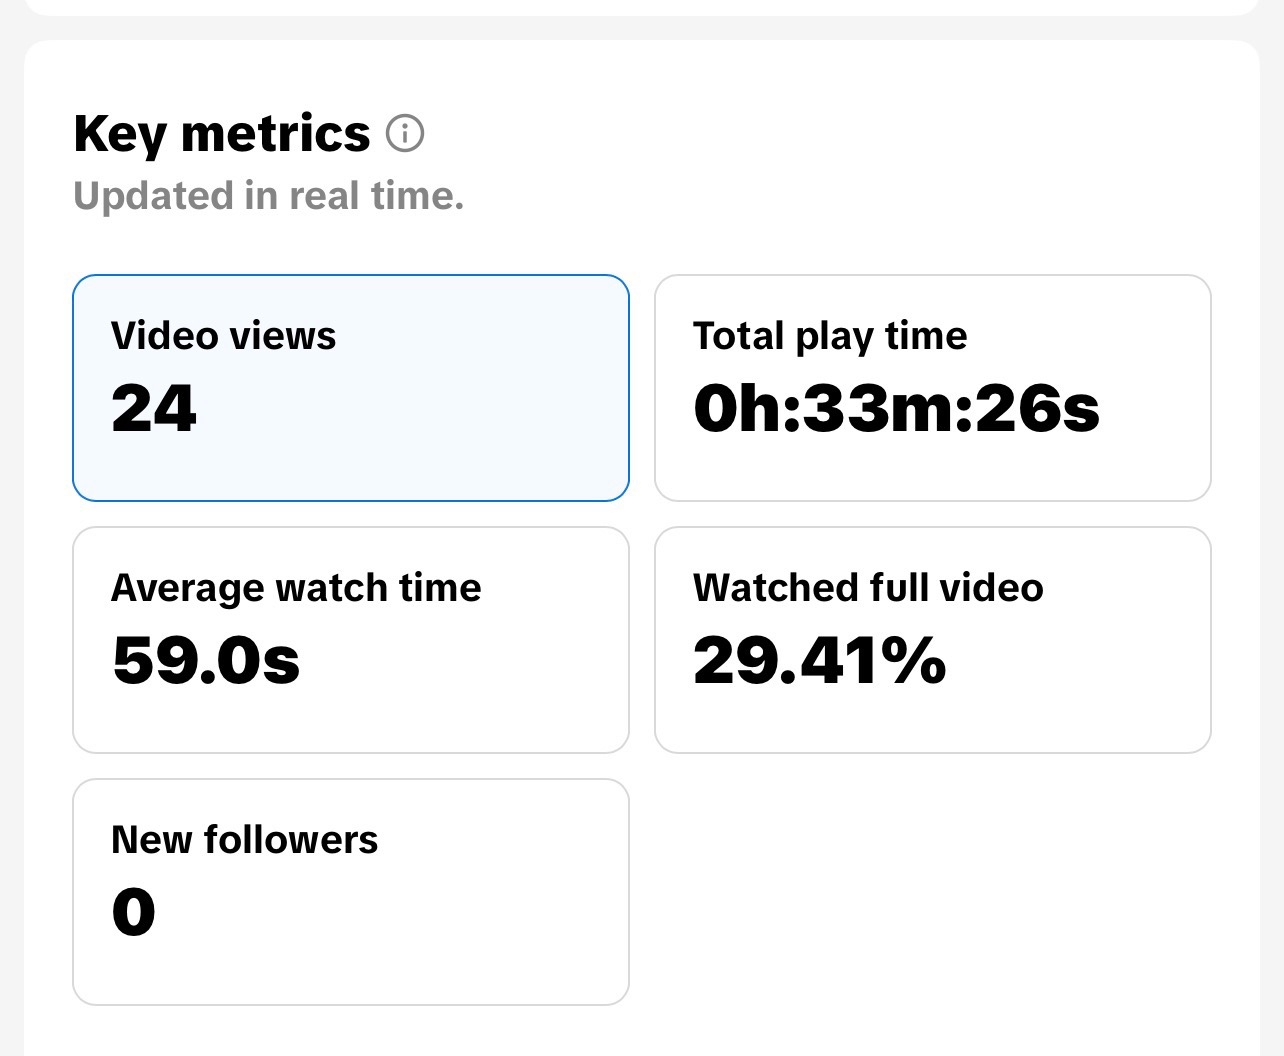Select the Video views metric card
Viewport: 1284px width, 1056px height.
[x=351, y=388]
